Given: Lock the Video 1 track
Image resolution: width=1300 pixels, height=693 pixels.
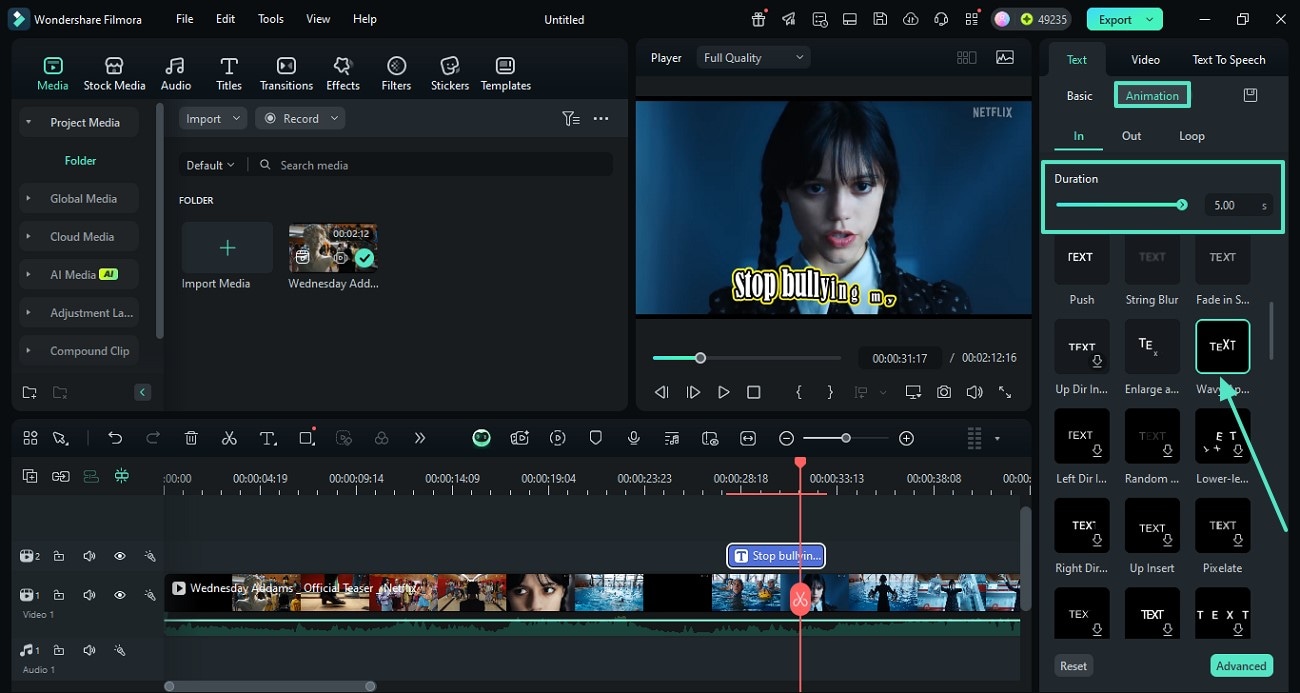Looking at the screenshot, I should point(59,595).
